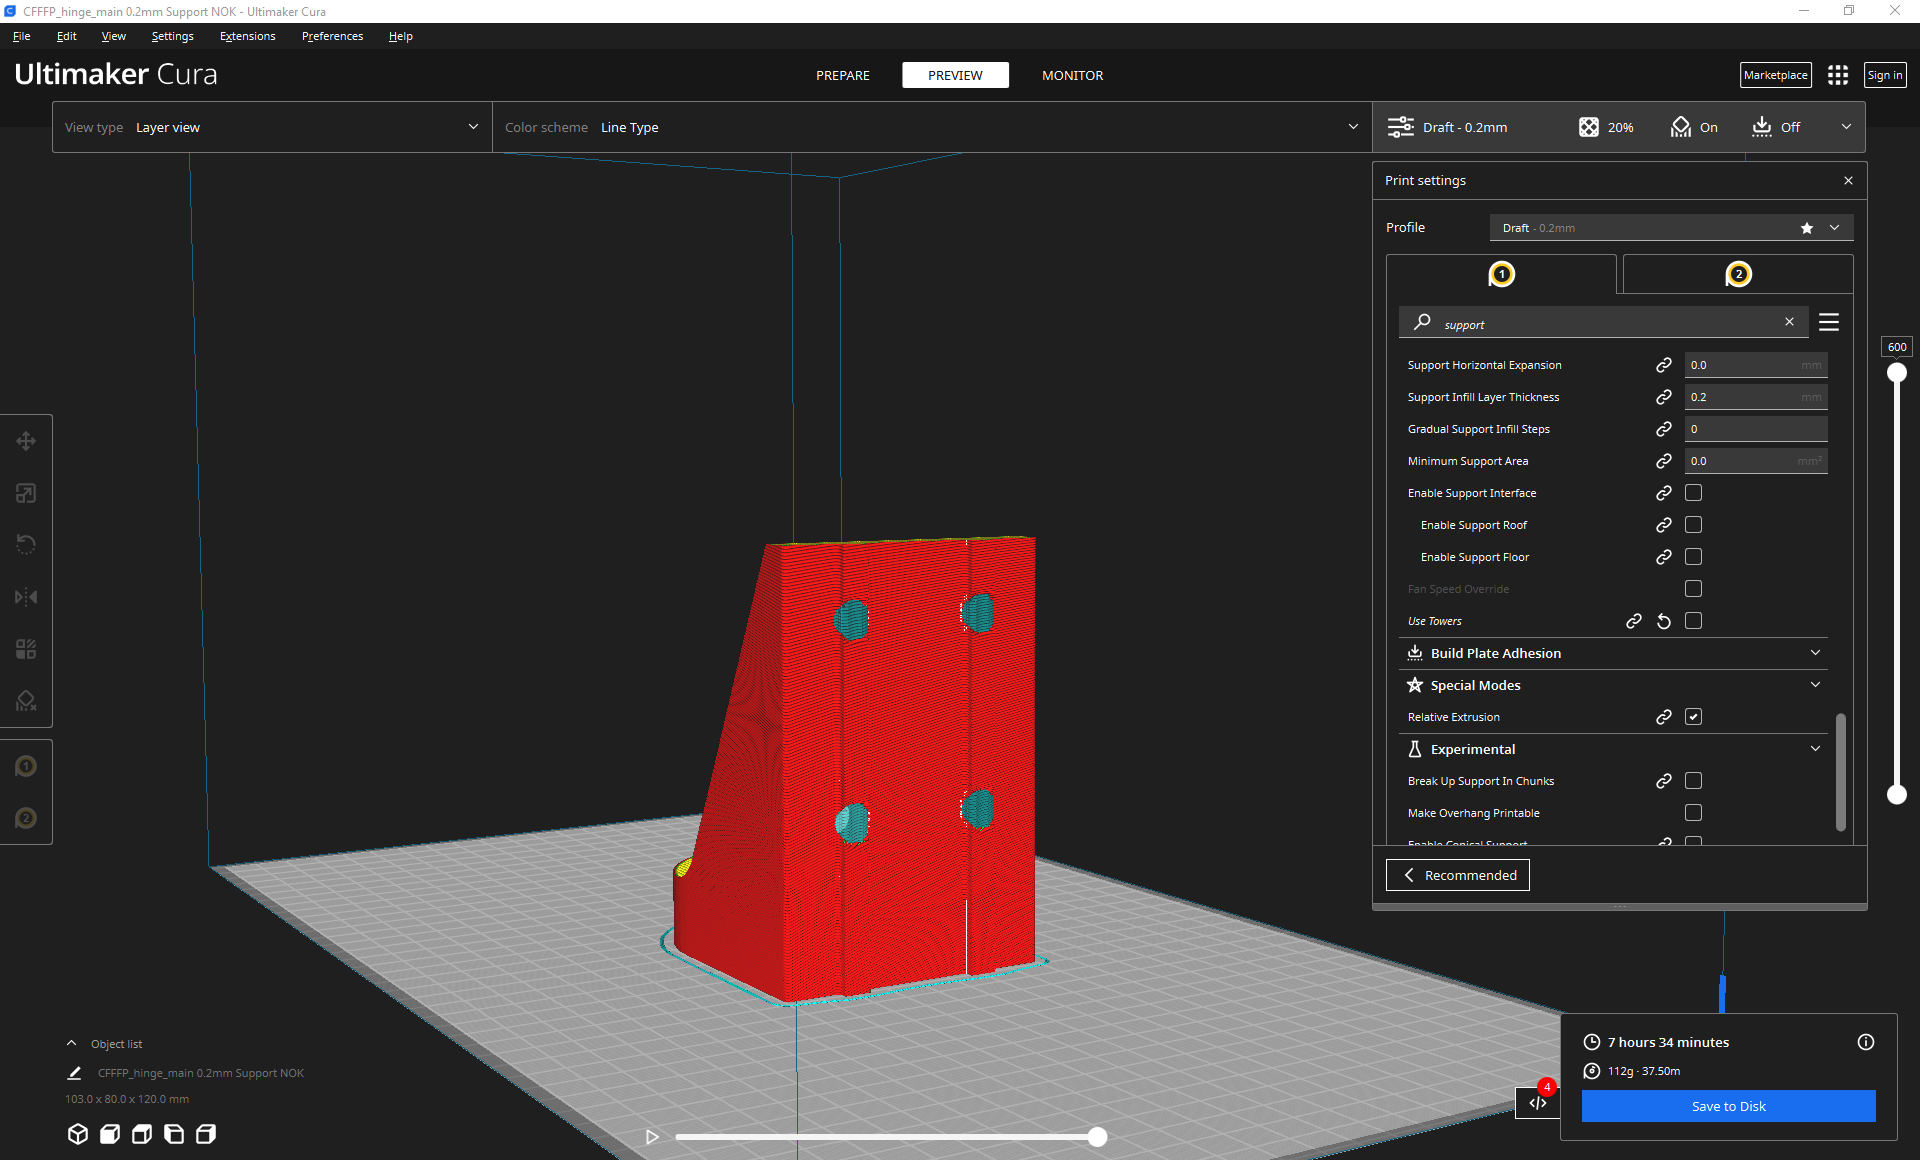Switch to PREPARE stage
This screenshot has height=1160, width=1920.
coord(843,75)
